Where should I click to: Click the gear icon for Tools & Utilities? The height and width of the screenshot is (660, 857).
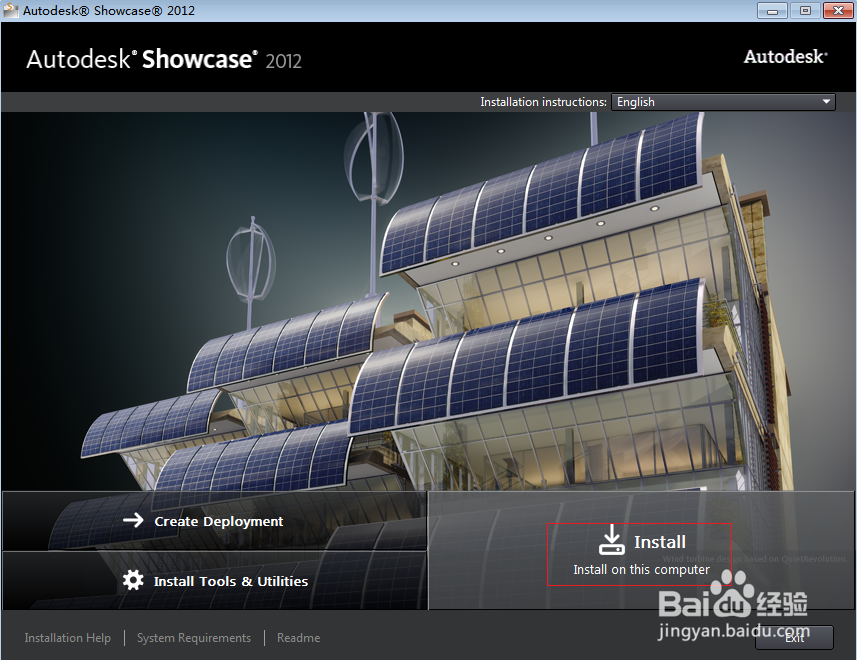coord(133,580)
